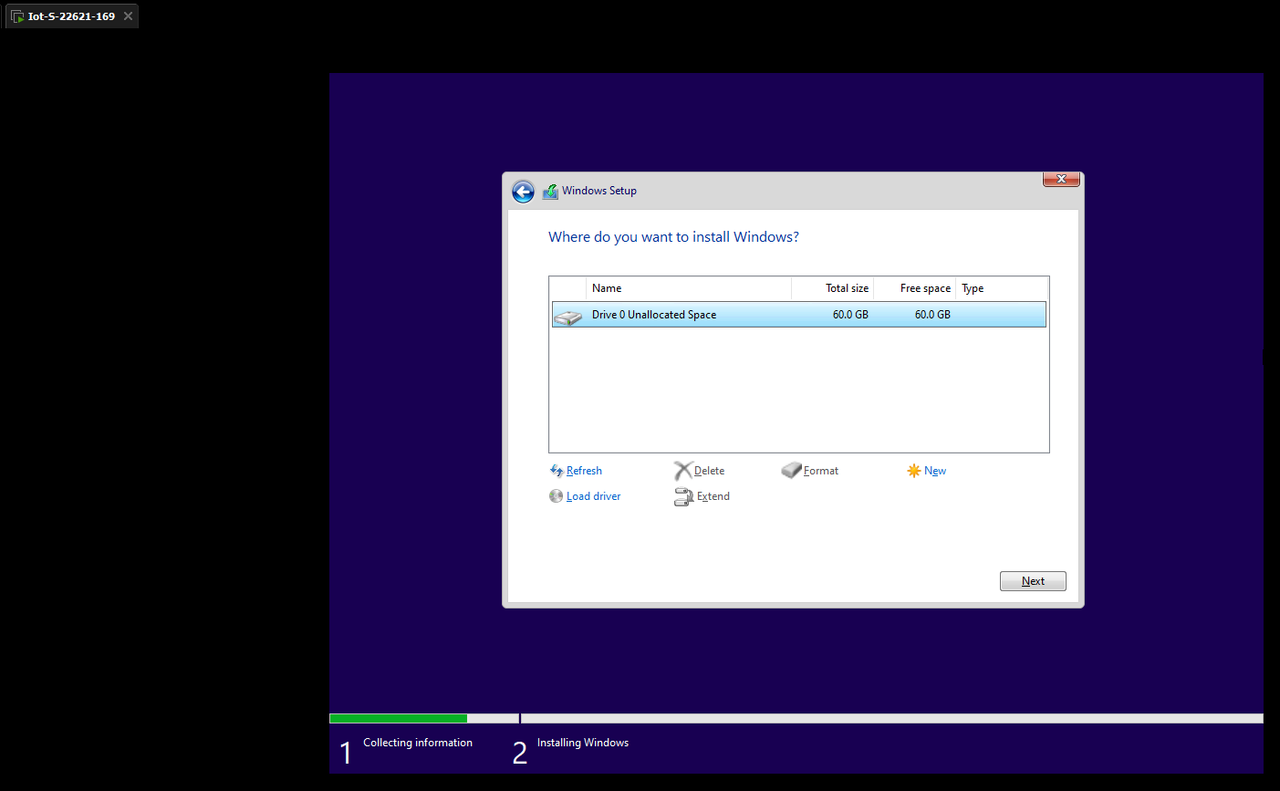1280x791 pixels.
Task: Click the Collecting information step label
Action: 417,743
